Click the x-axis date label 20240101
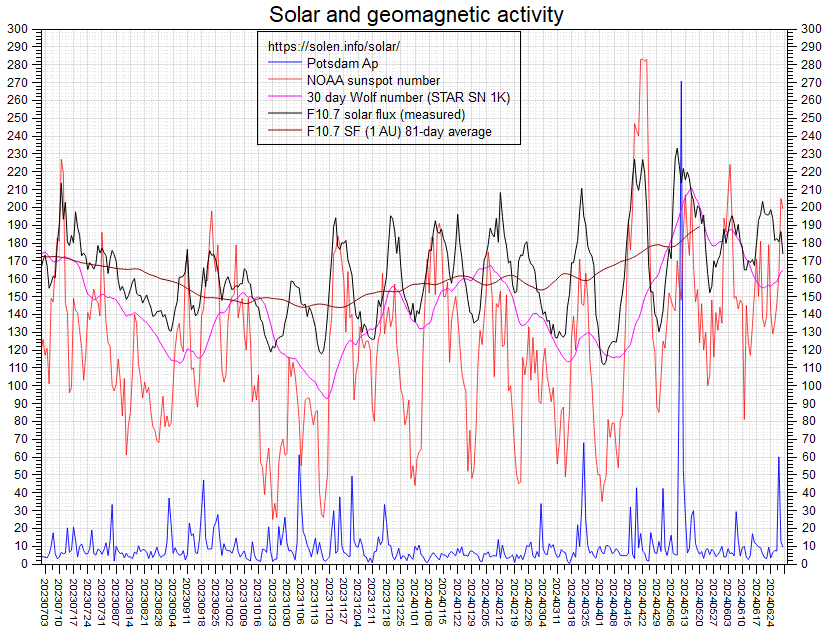This screenshot has height=642, width=829. [x=413, y=602]
